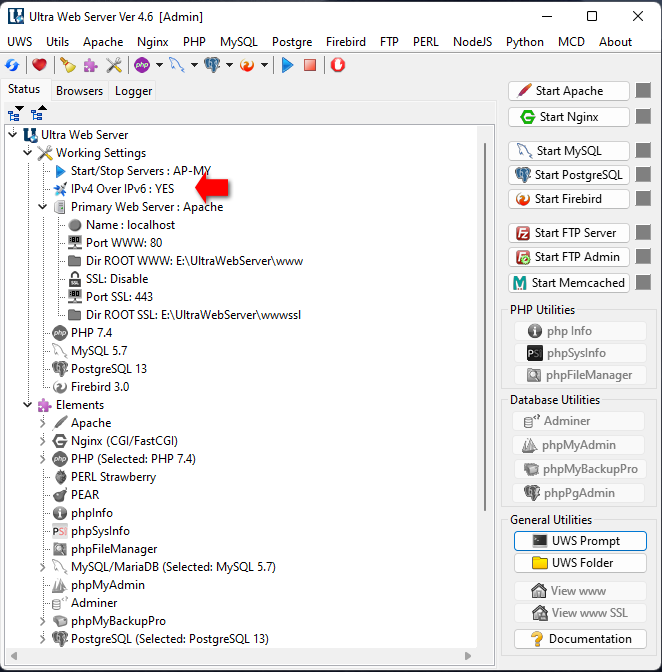The width and height of the screenshot is (662, 672).
Task: Collapse the Working Settings node
Action: [28, 152]
